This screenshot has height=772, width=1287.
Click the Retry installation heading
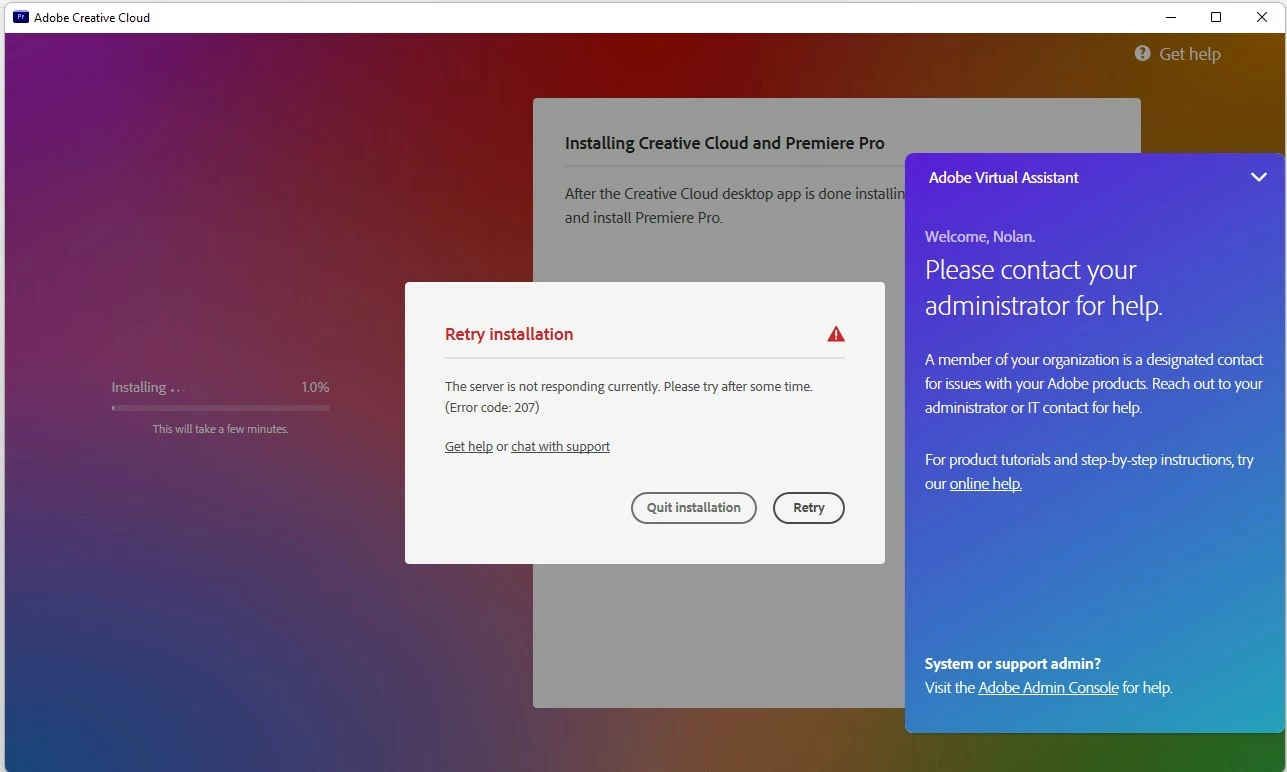click(509, 334)
